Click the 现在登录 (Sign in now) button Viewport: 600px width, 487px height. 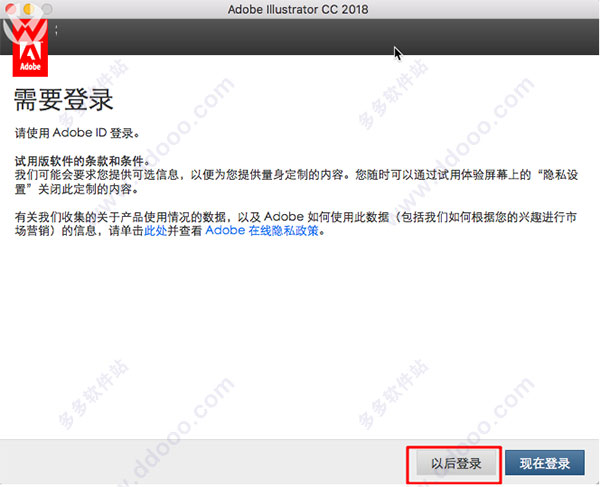coord(545,463)
